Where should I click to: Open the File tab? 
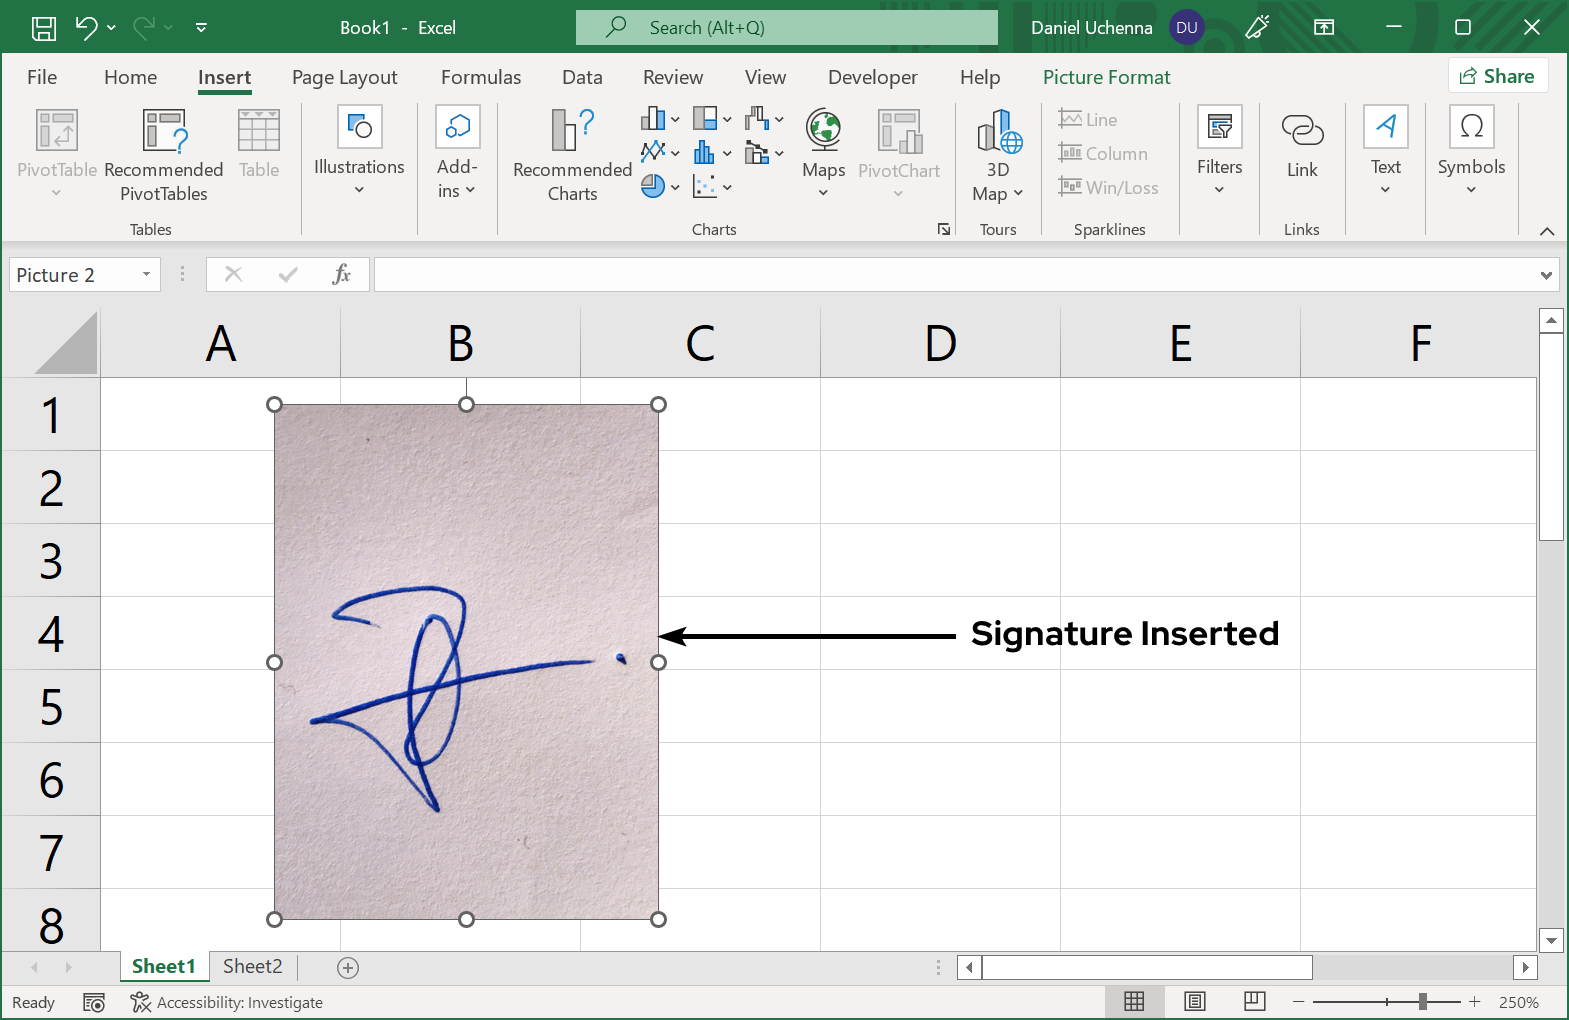(x=42, y=77)
